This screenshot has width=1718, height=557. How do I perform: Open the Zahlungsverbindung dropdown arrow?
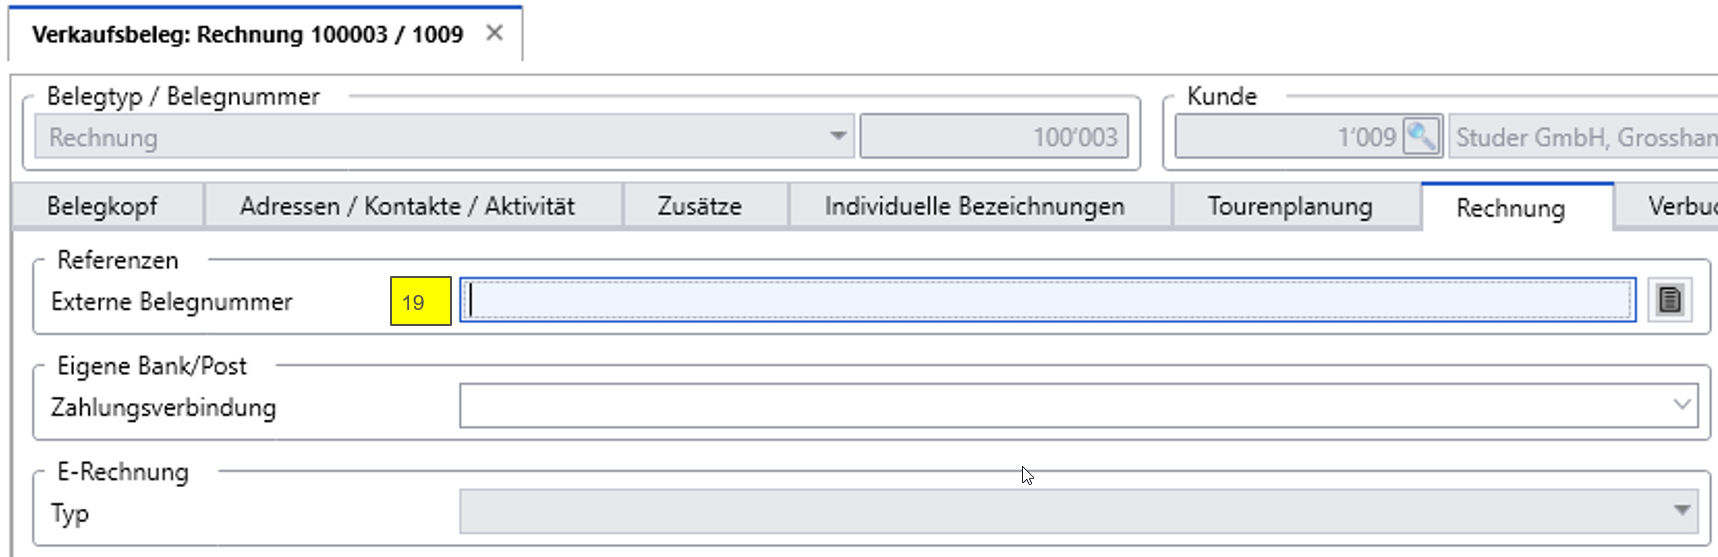(1681, 405)
